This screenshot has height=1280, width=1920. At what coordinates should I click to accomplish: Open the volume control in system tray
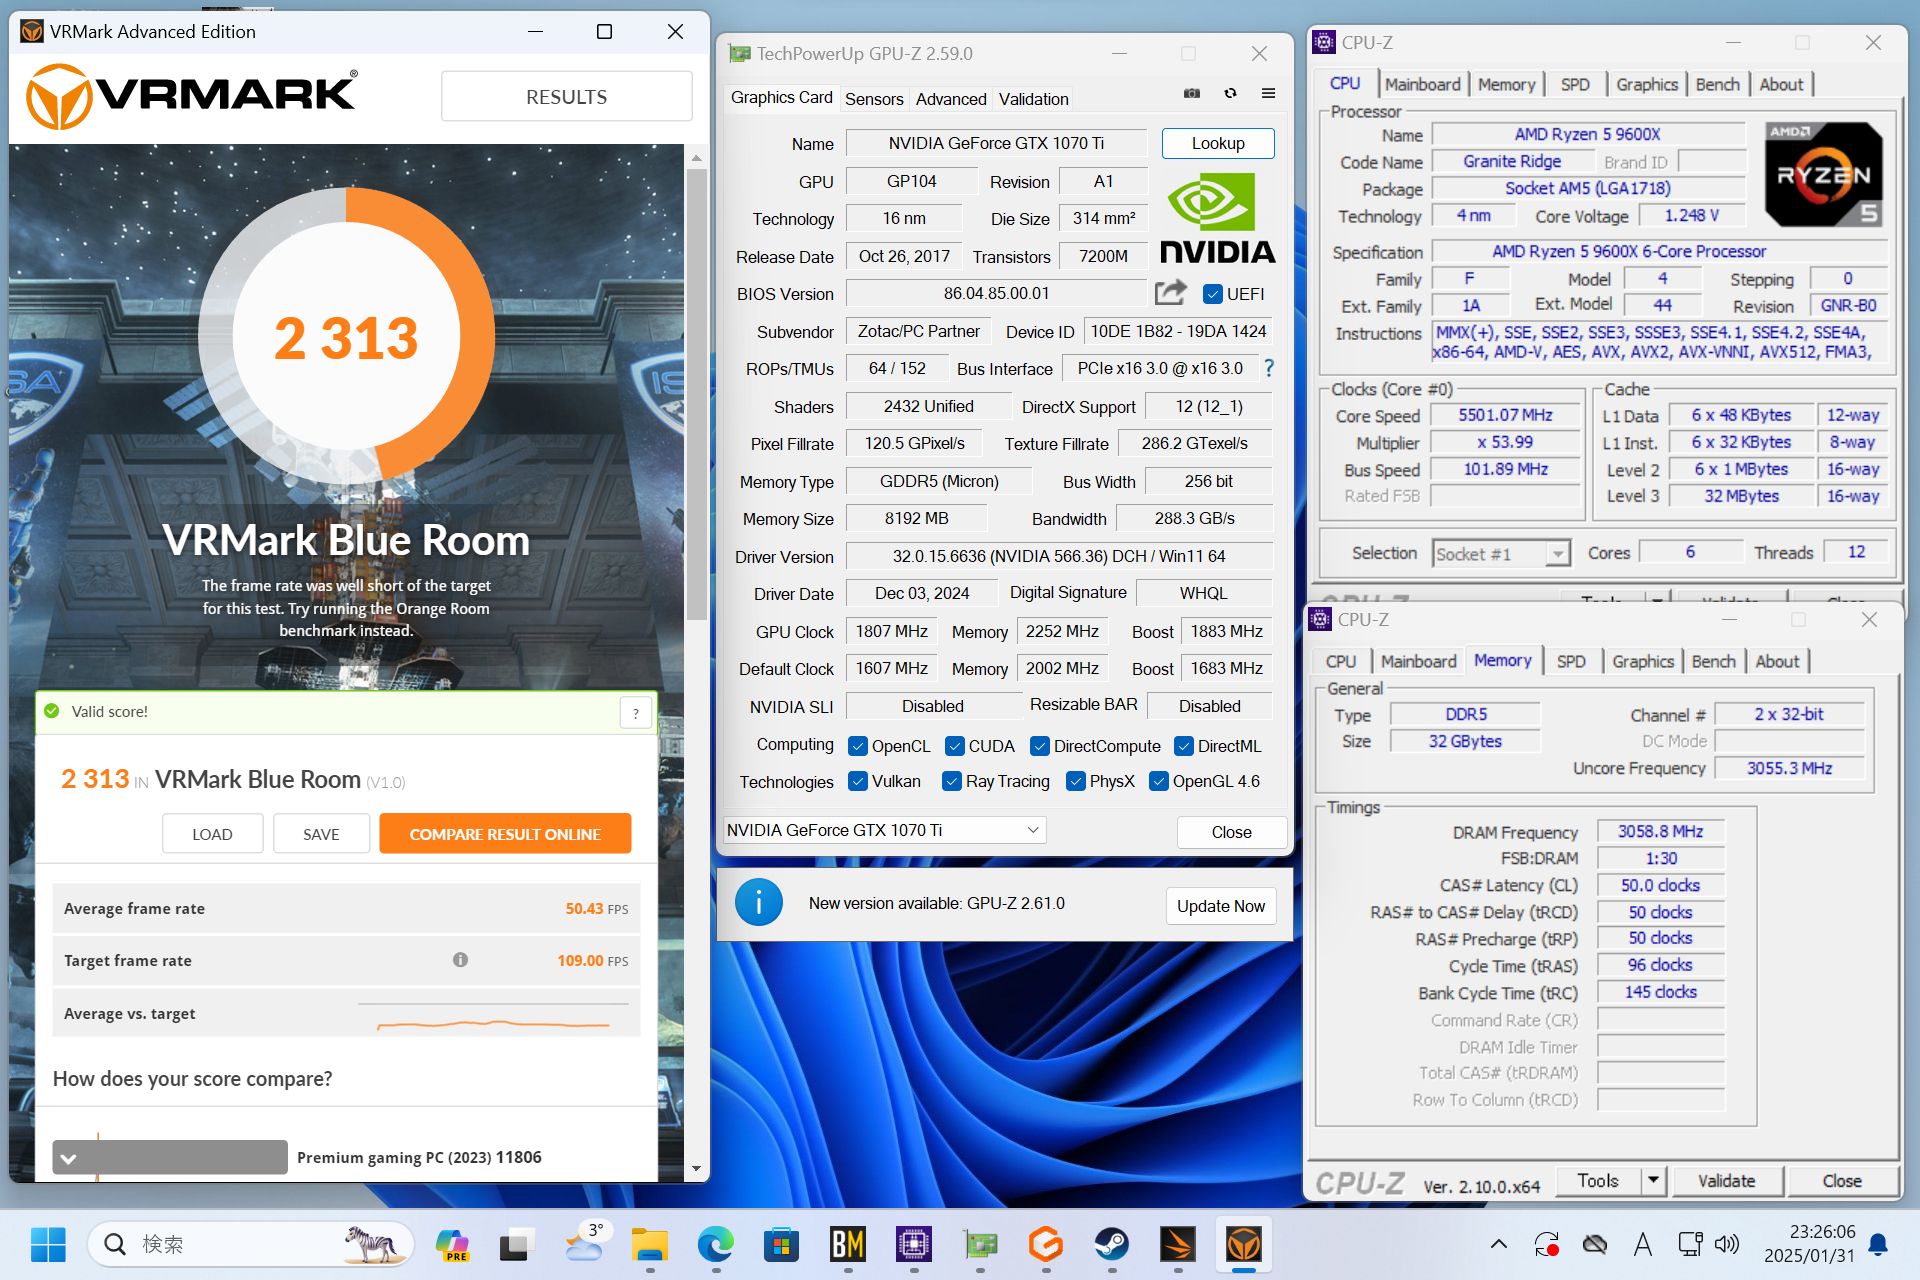click(1726, 1245)
